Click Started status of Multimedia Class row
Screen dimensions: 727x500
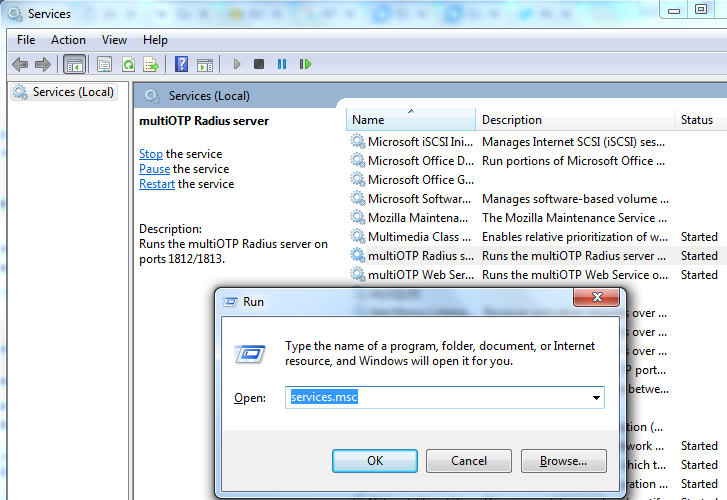tap(699, 237)
